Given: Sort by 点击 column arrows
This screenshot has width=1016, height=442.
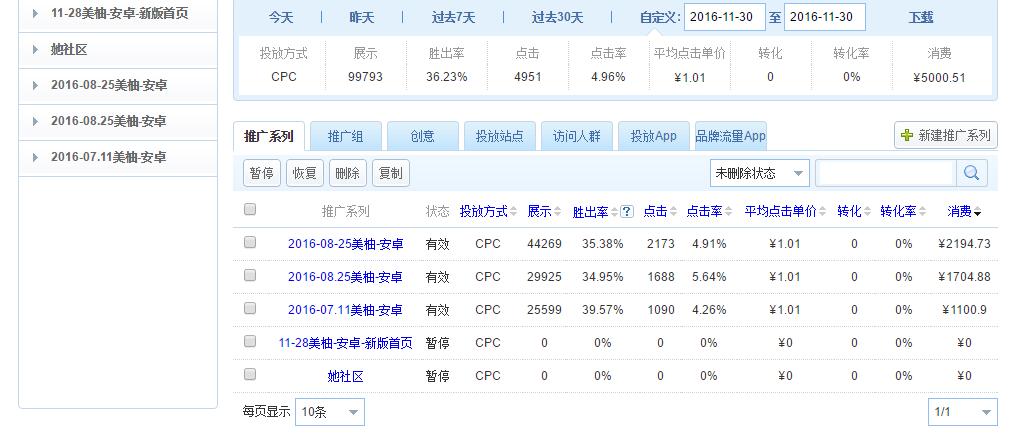Looking at the screenshot, I should tap(673, 212).
